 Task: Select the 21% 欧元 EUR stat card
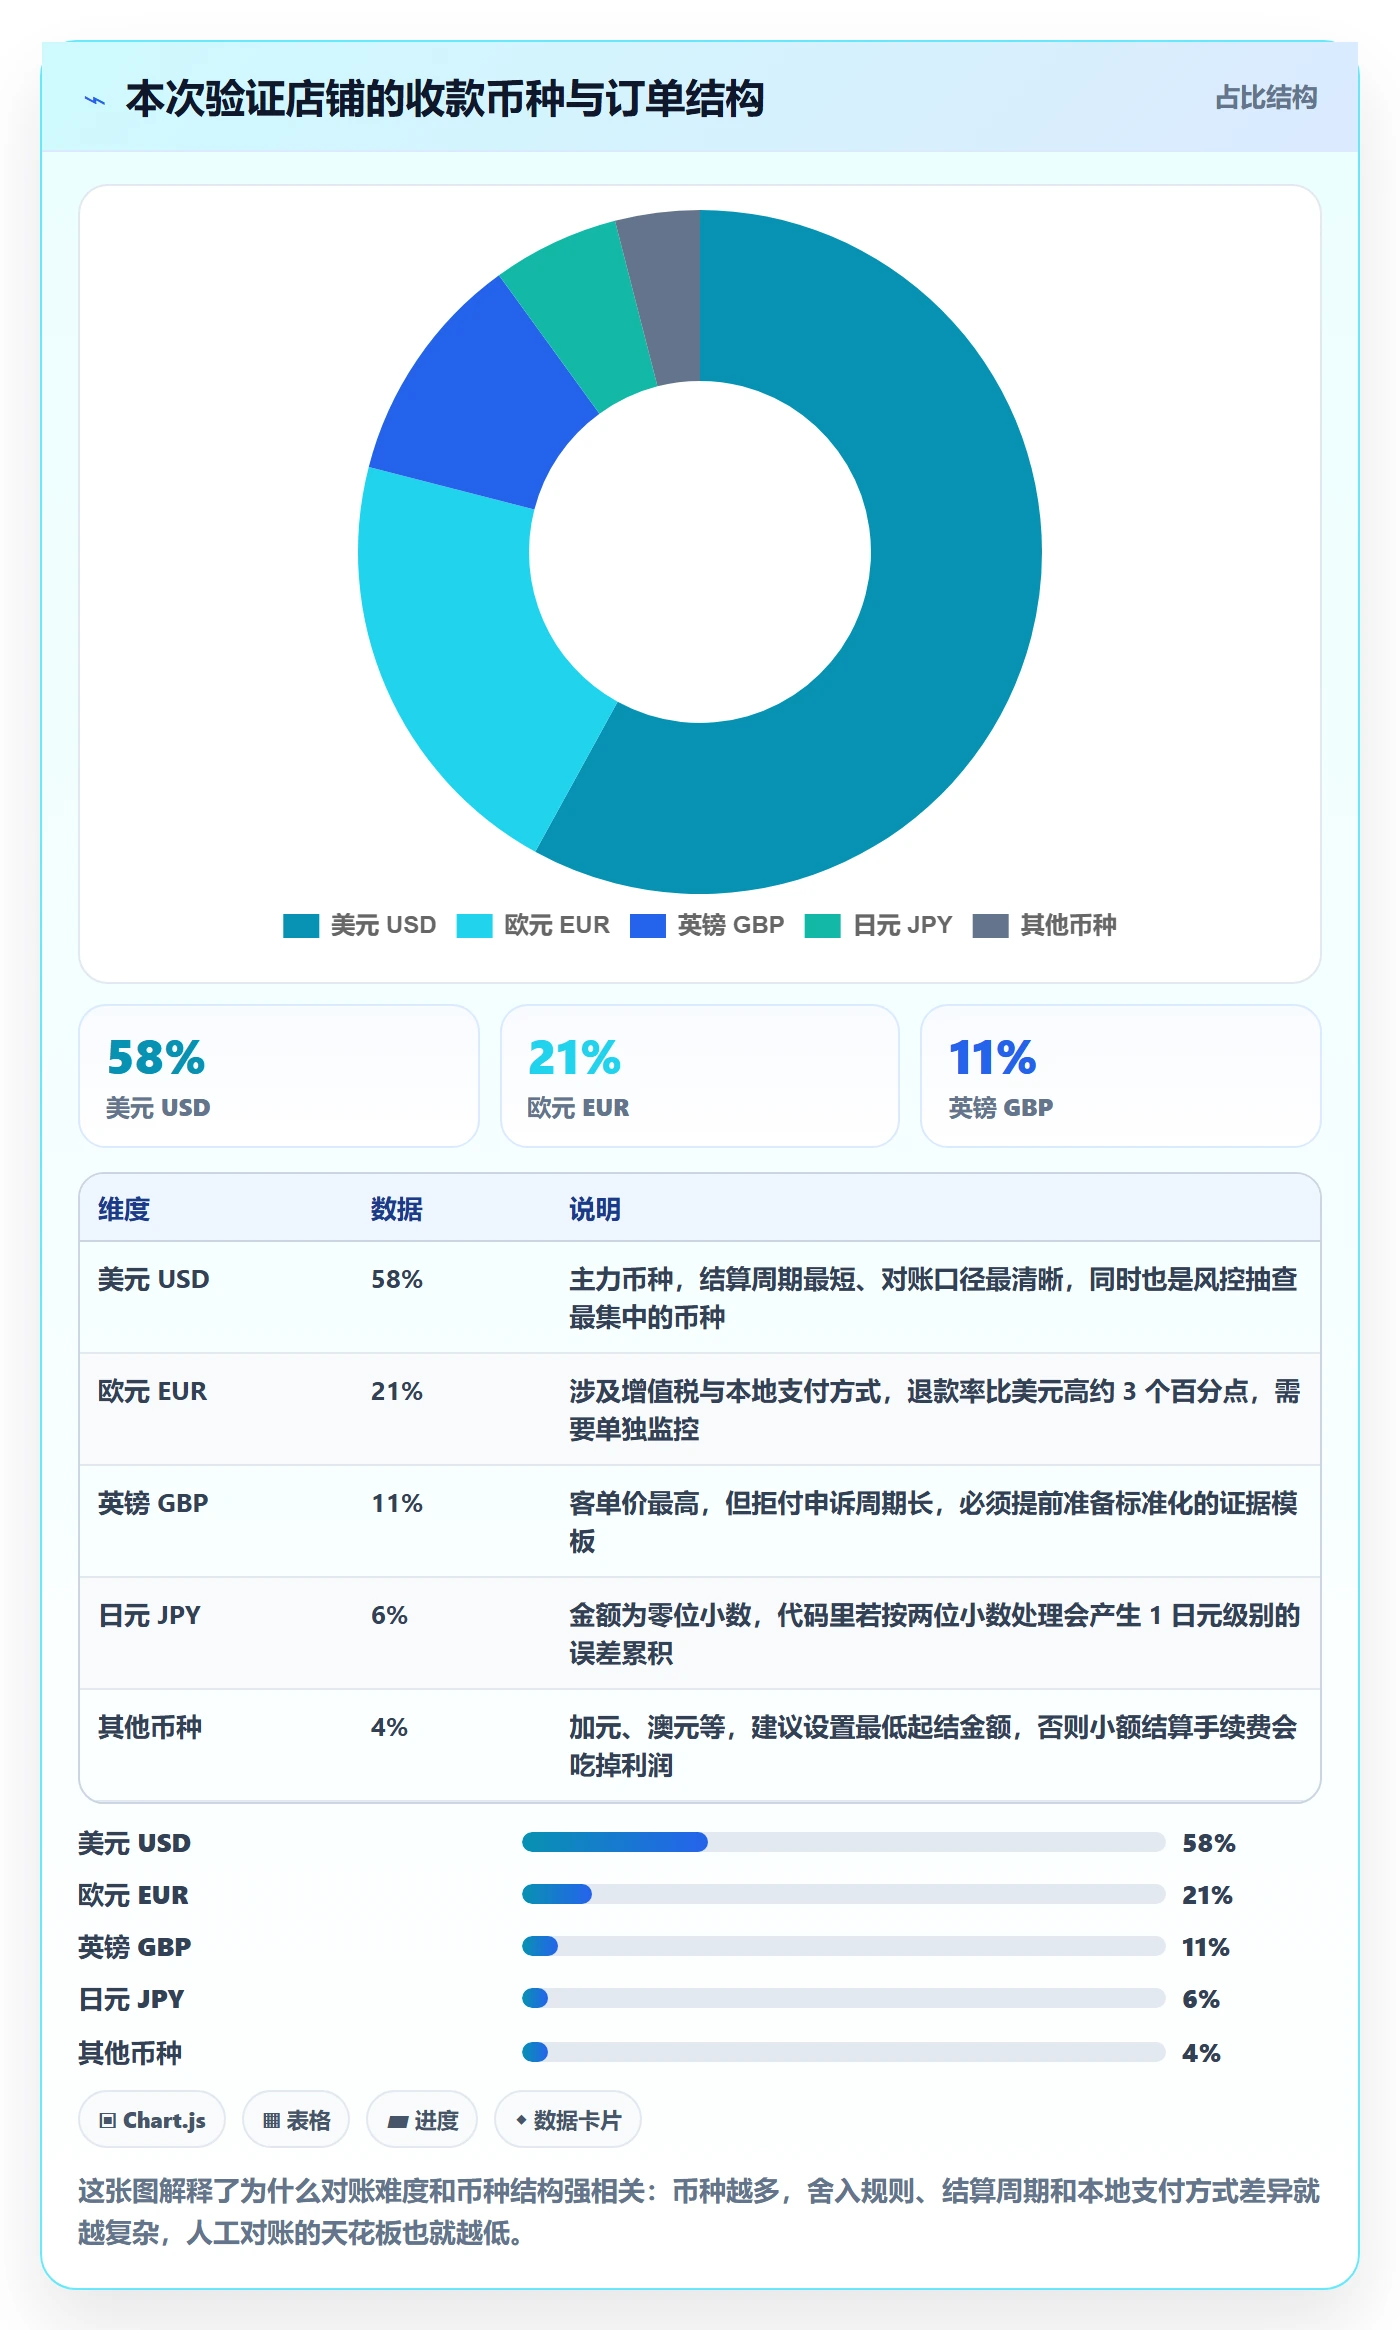pos(700,1076)
